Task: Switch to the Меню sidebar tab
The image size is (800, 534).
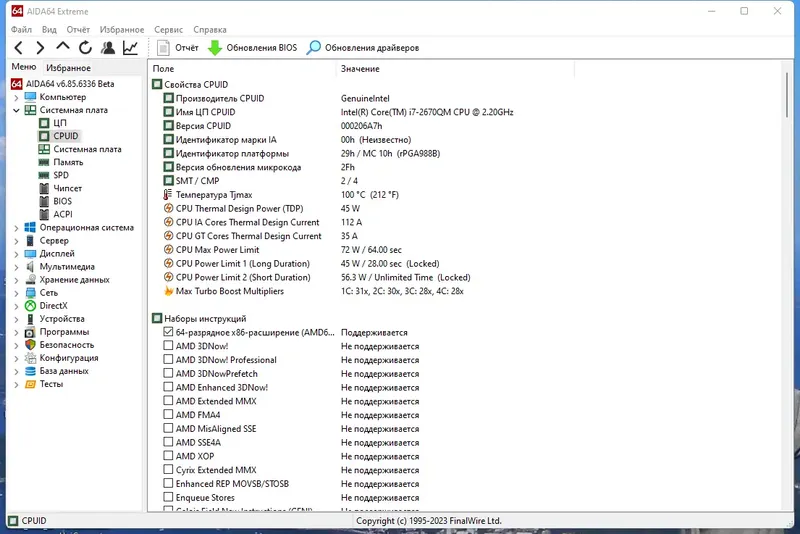Action: point(24,67)
